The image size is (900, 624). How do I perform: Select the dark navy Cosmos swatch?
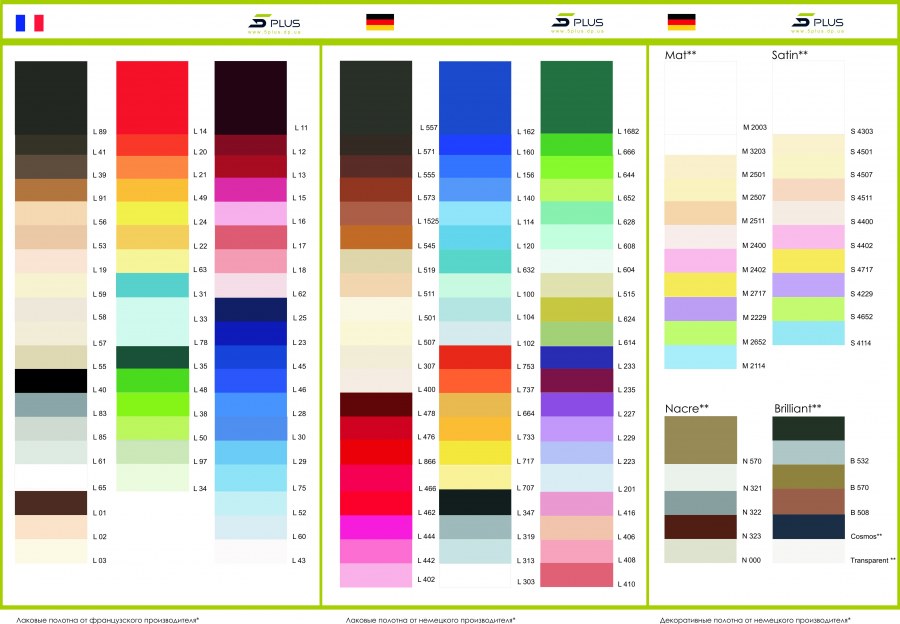coord(808,527)
